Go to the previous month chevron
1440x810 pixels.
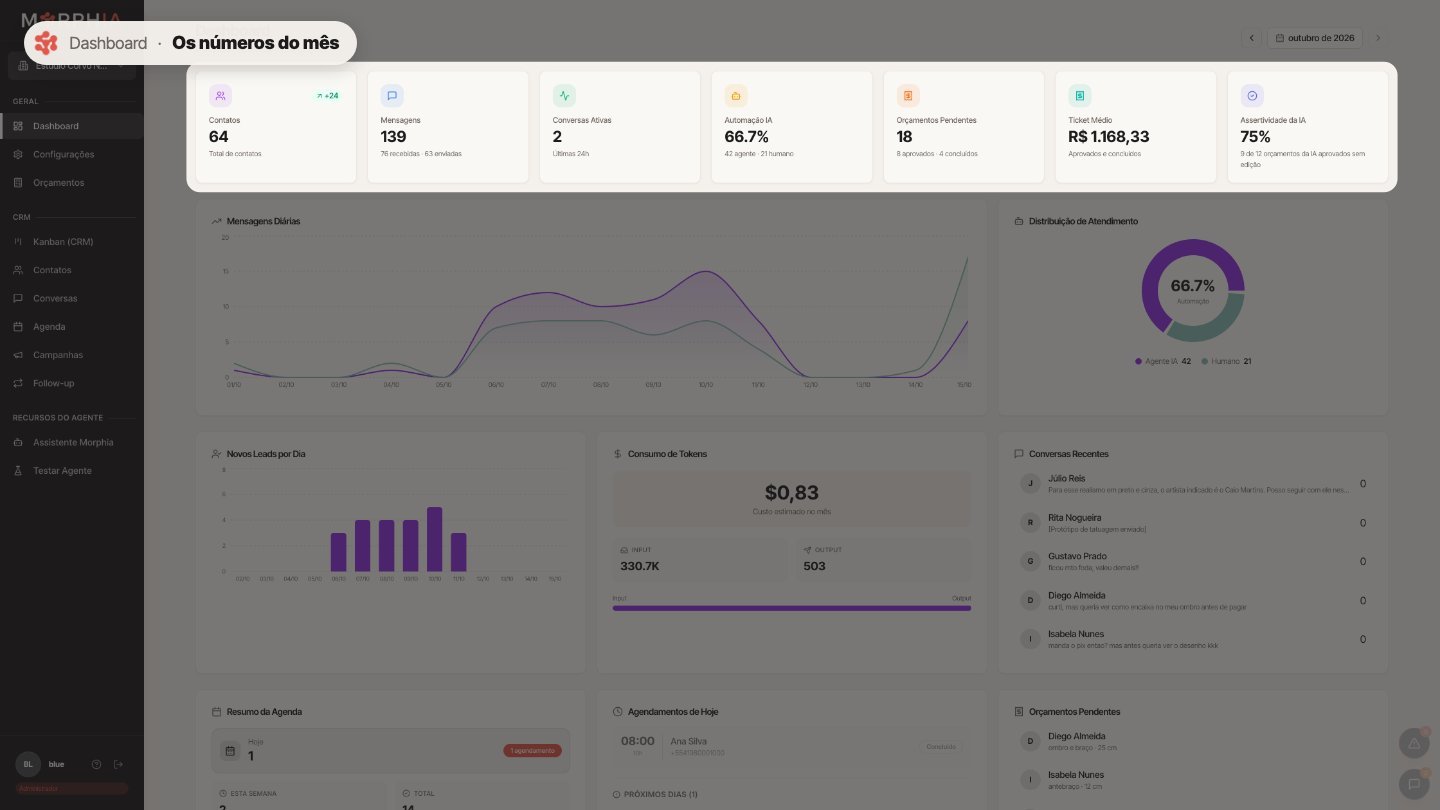coord(1251,38)
